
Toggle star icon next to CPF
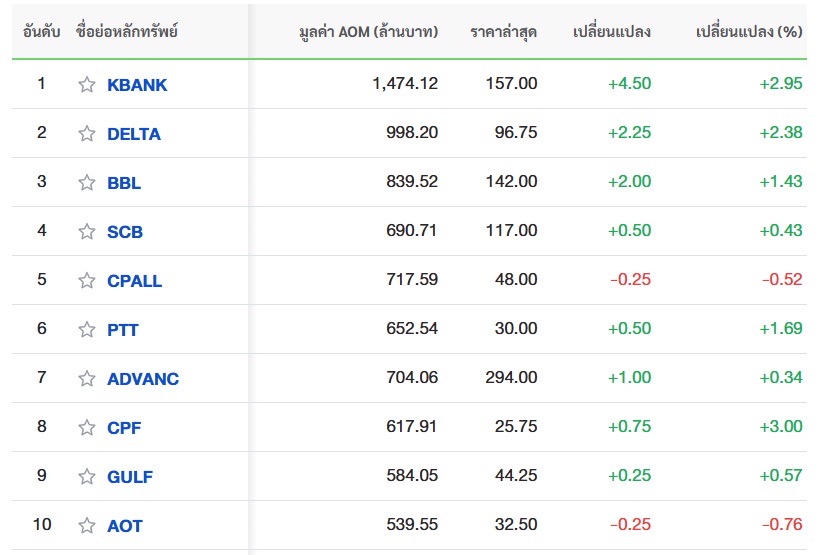pos(87,427)
